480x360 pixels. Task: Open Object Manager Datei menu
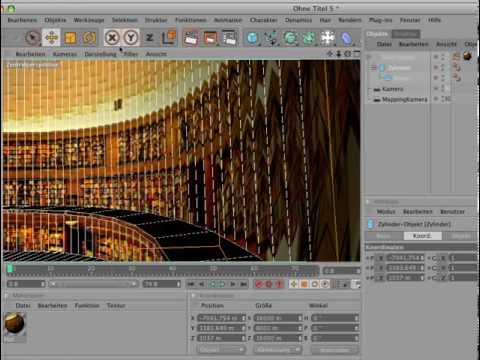(384, 44)
